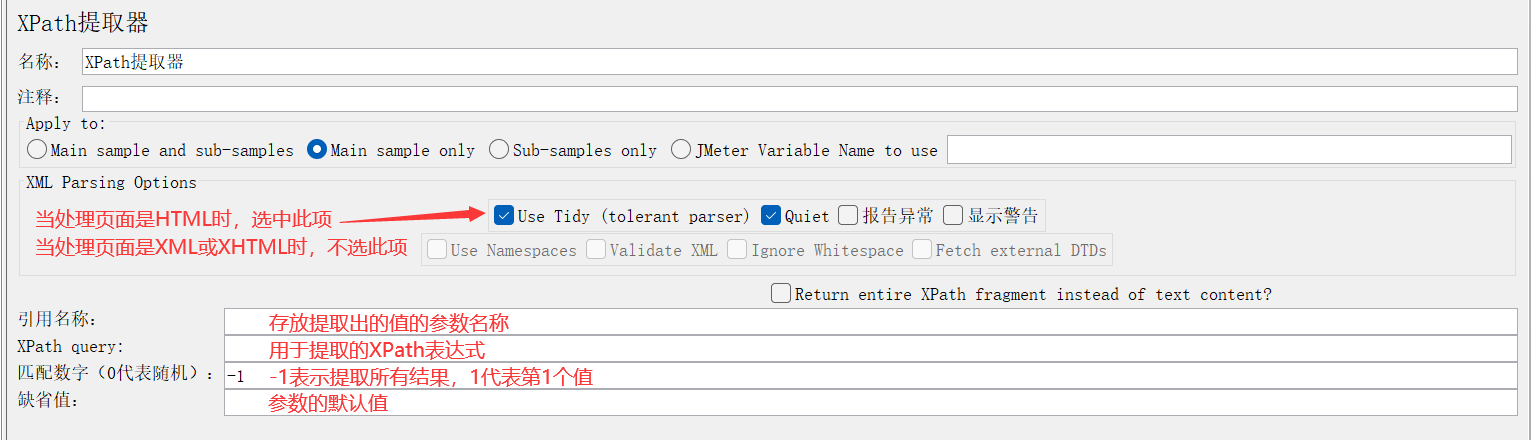This screenshot has width=1531, height=440.
Task: Select Main sample and sub-samples radio button
Action: tap(37, 150)
